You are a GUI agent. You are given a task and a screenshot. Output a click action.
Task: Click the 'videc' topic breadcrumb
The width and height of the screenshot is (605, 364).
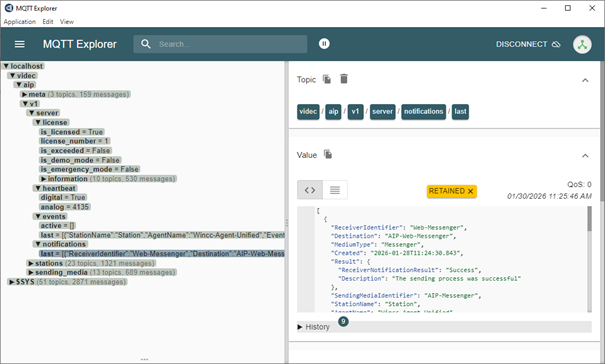coord(308,112)
